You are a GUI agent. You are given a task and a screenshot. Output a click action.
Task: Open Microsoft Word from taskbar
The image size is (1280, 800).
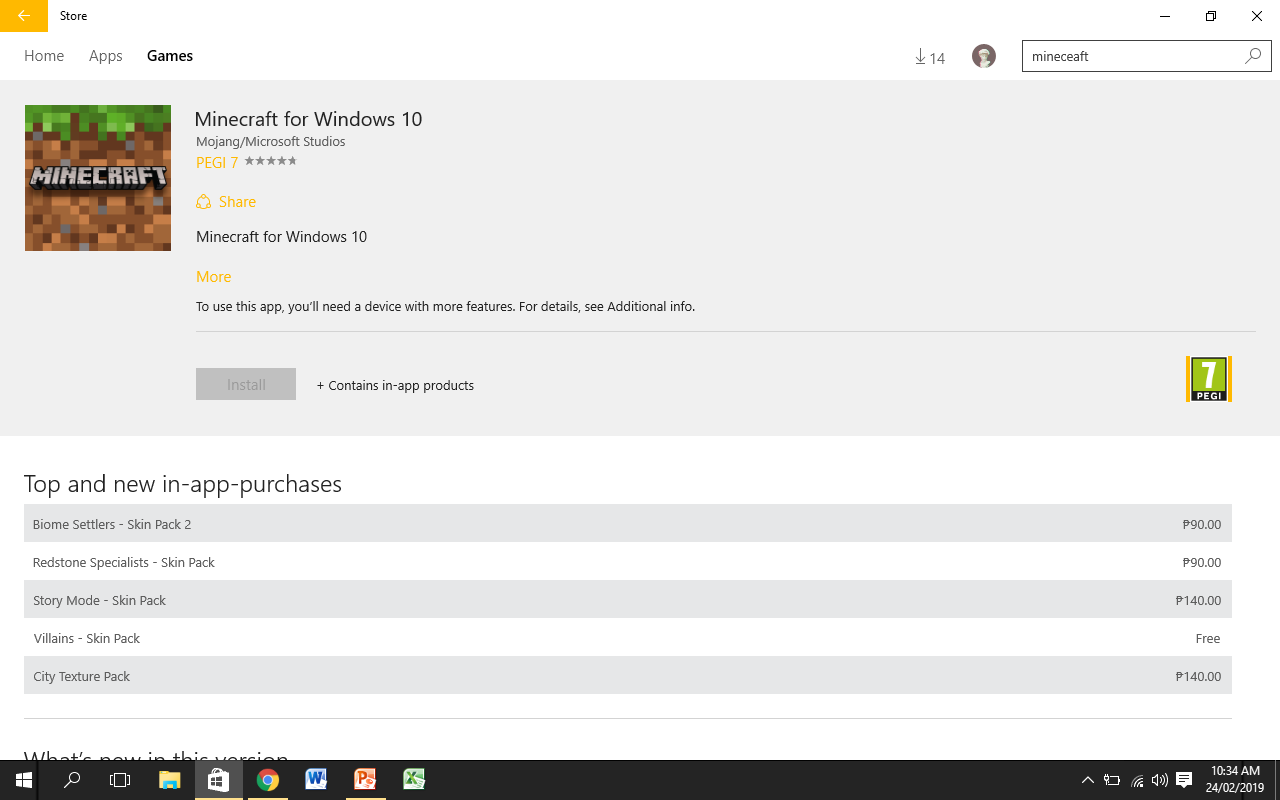point(316,780)
